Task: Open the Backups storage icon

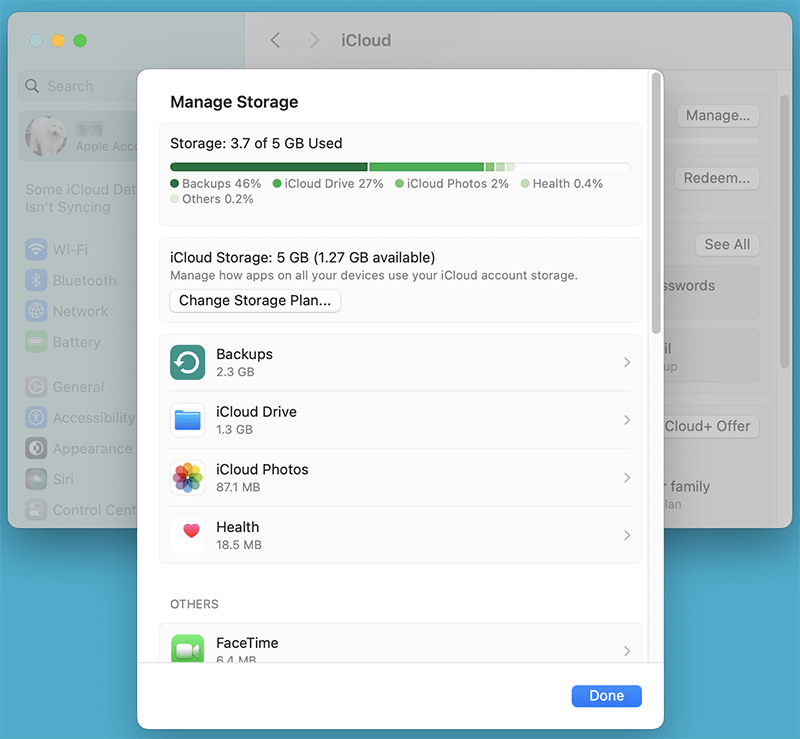Action: click(189, 363)
